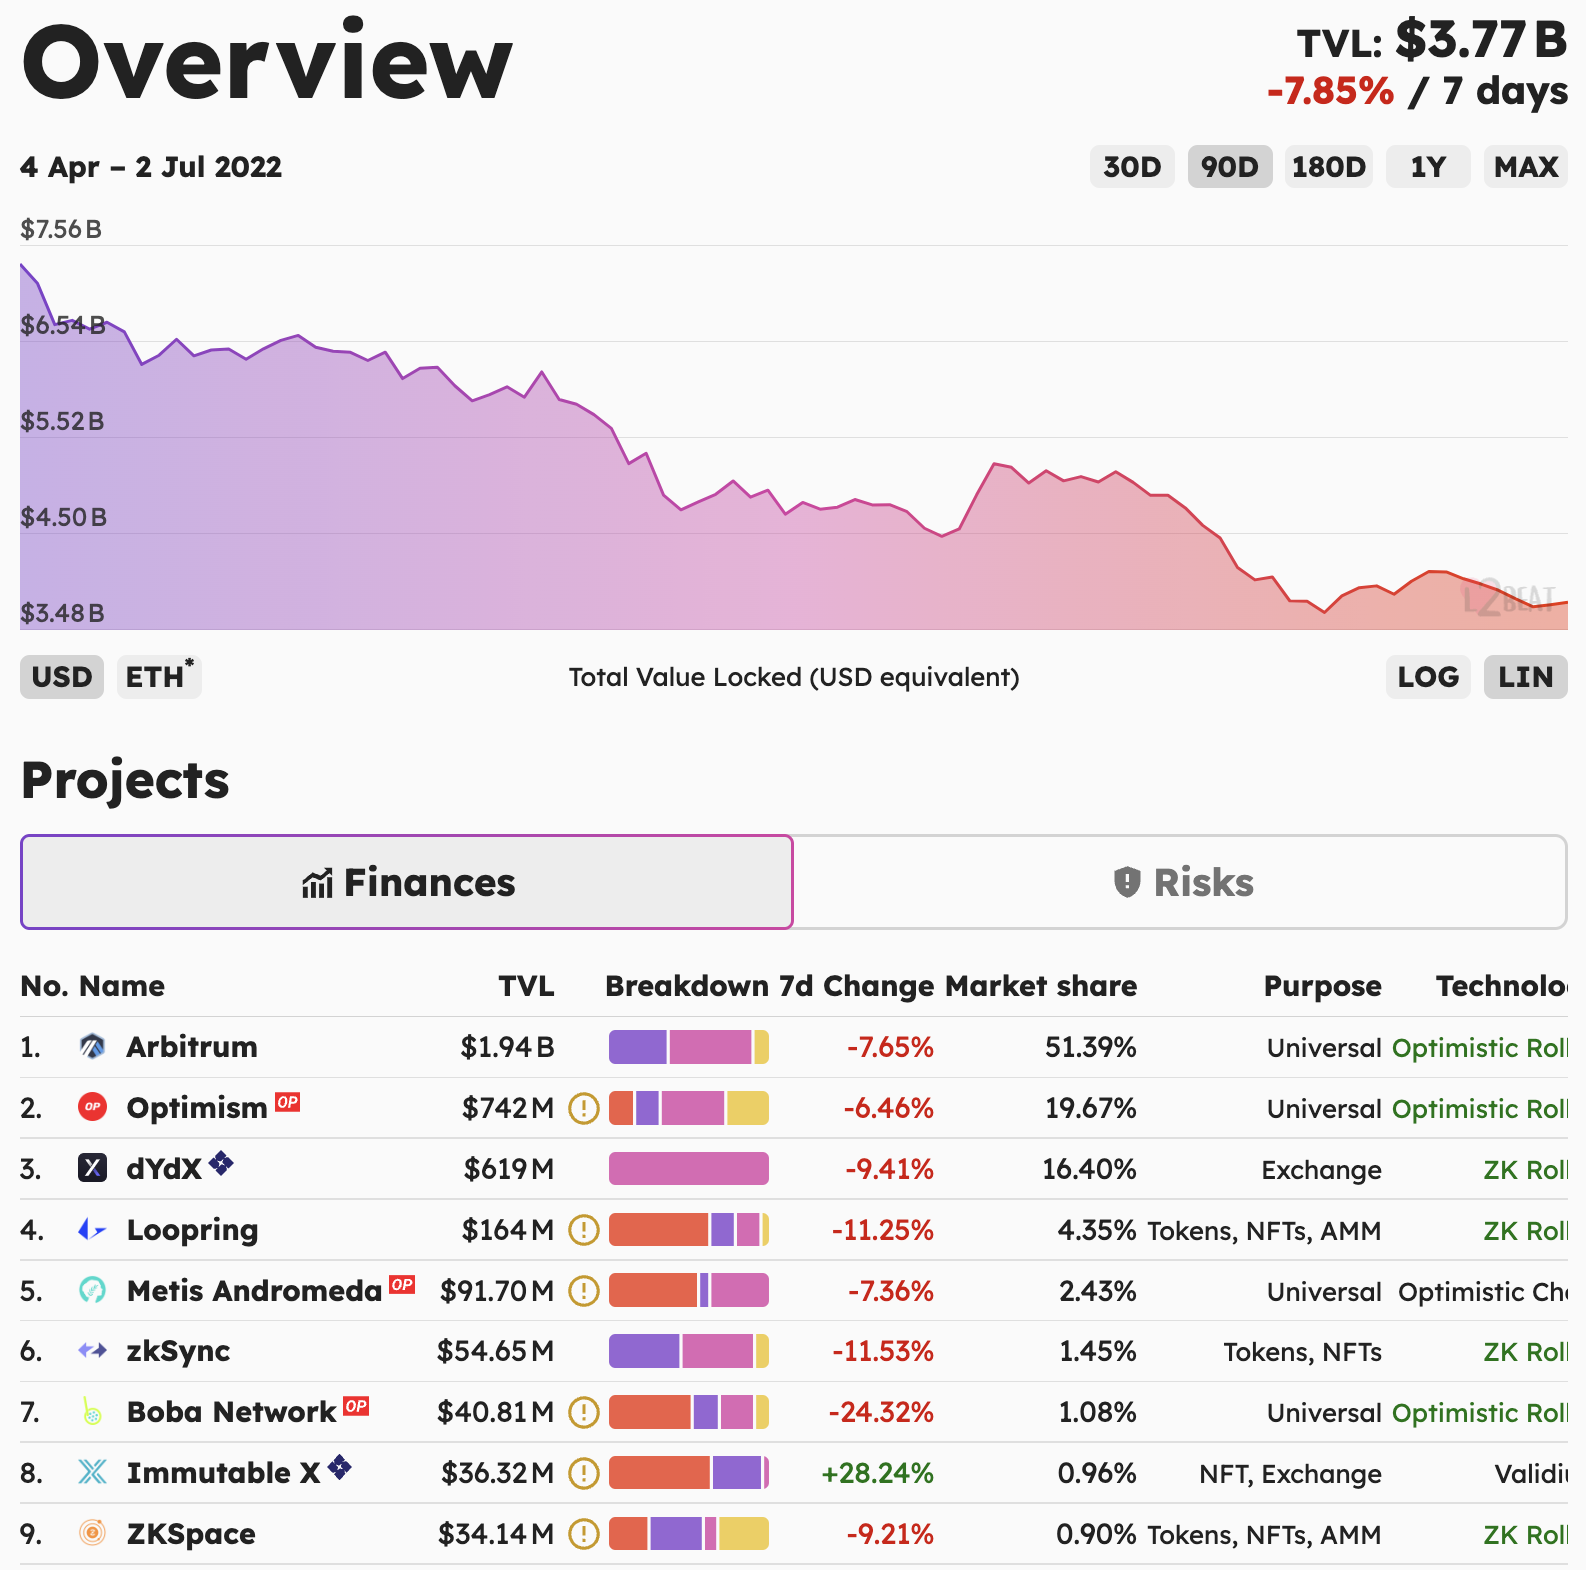
Task: Click the warning icon in ZKSpace row
Action: [x=584, y=1534]
